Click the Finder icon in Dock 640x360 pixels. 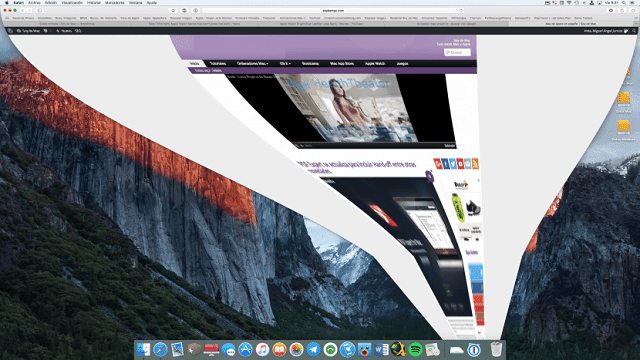(x=143, y=349)
